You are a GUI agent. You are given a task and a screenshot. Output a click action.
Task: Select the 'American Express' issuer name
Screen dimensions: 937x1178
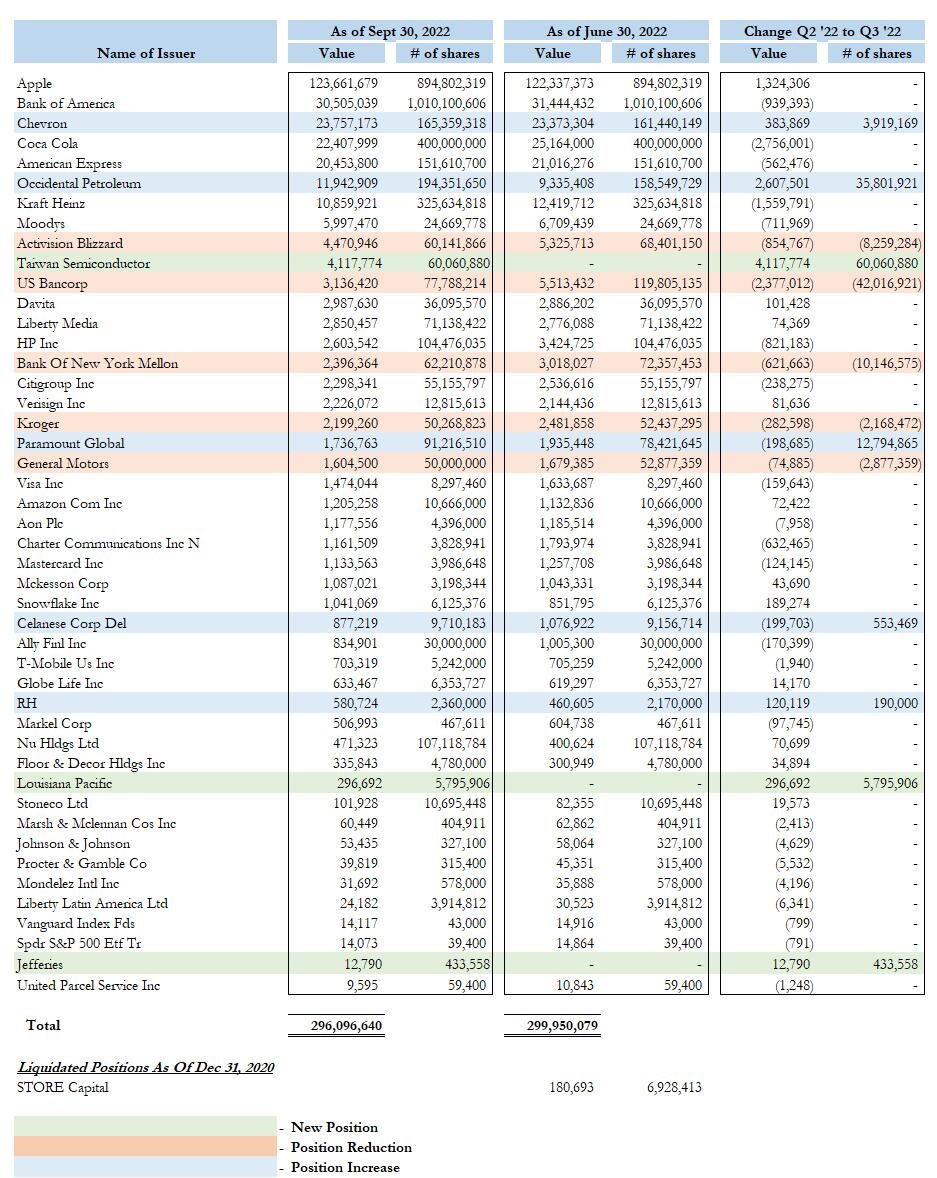pos(69,164)
